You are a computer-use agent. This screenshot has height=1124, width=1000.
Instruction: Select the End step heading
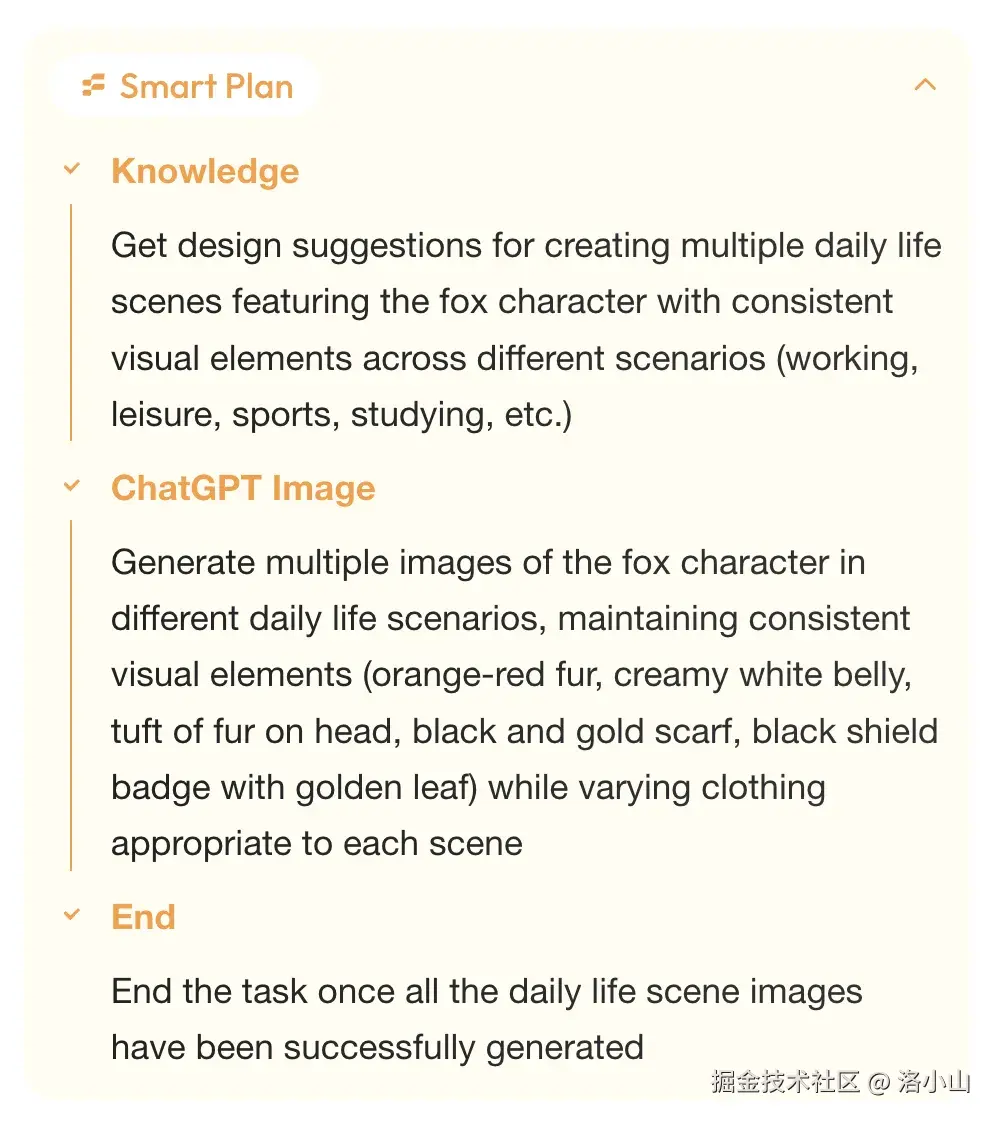click(143, 917)
